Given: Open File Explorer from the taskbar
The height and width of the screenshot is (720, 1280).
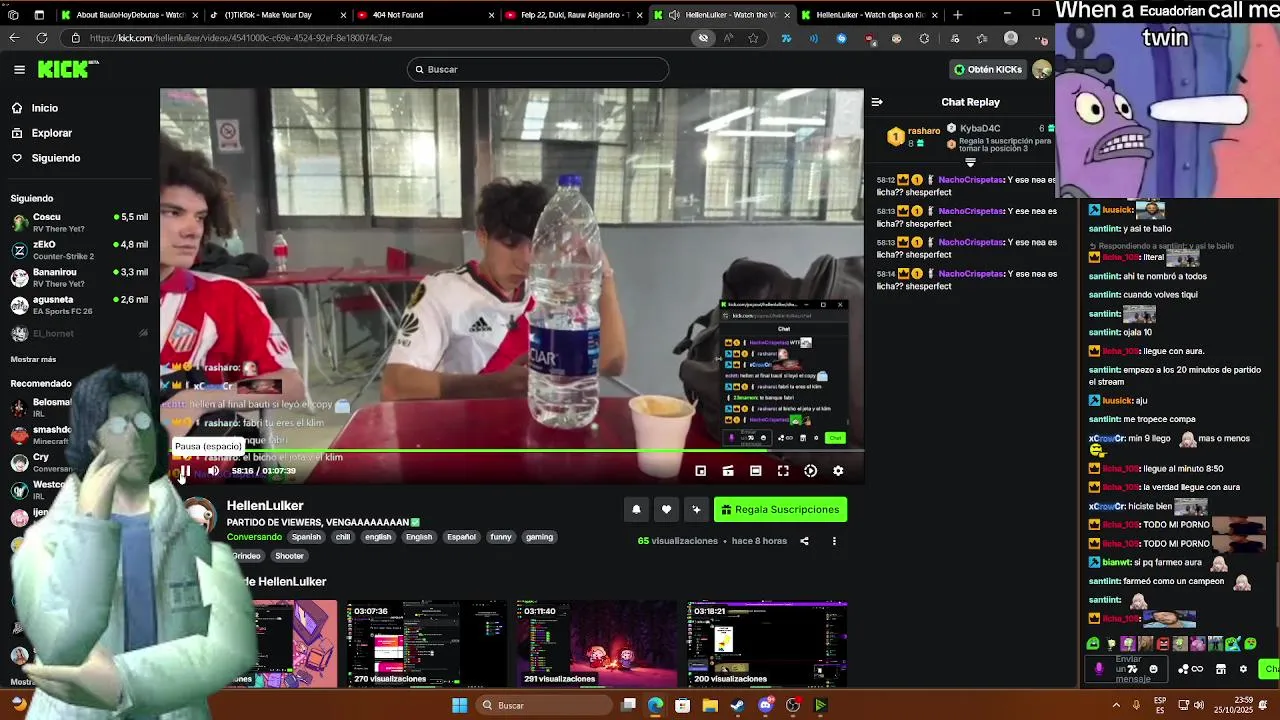Looking at the screenshot, I should click(710, 705).
